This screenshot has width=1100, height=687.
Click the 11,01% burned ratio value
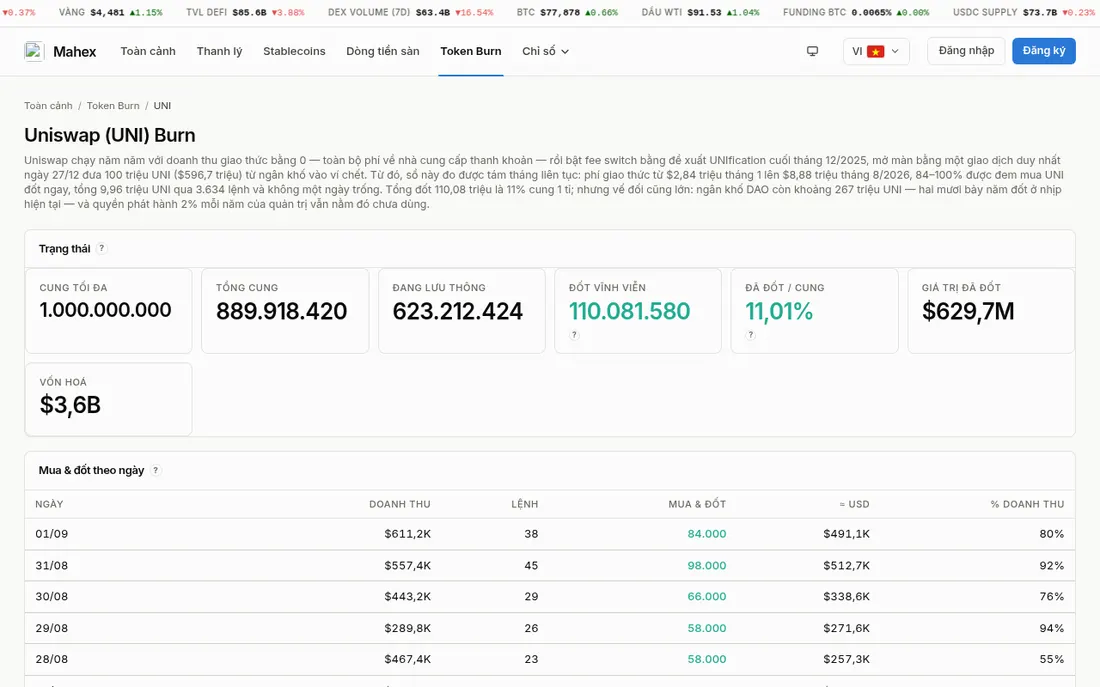coord(779,311)
